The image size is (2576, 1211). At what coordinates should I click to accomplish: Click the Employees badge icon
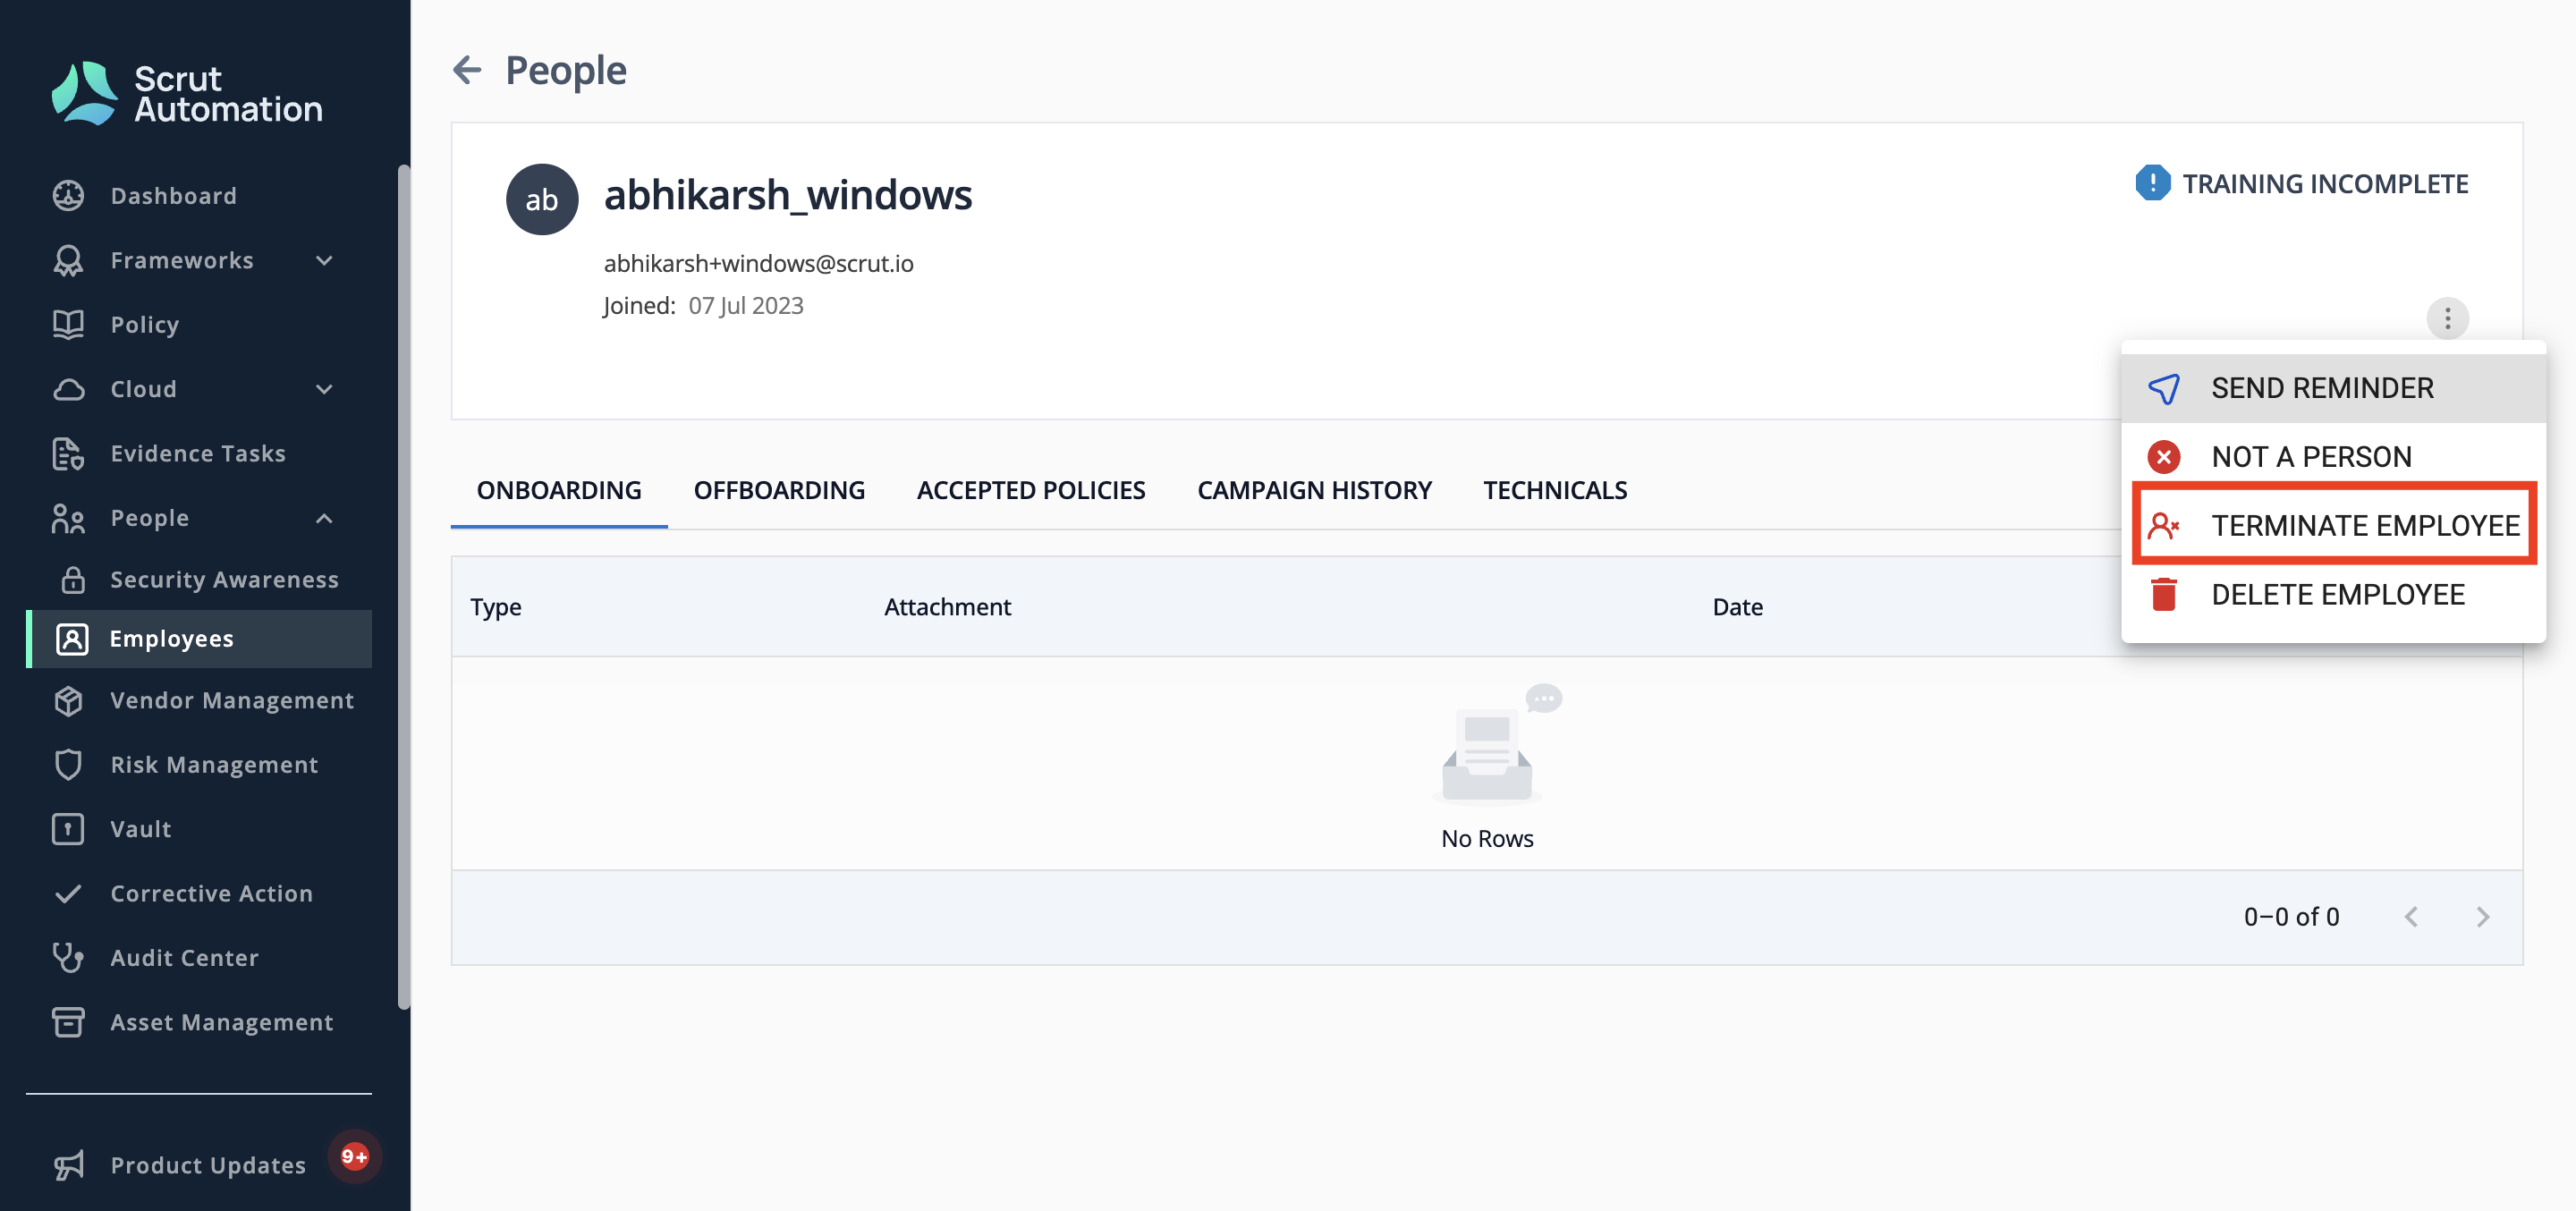[x=72, y=639]
